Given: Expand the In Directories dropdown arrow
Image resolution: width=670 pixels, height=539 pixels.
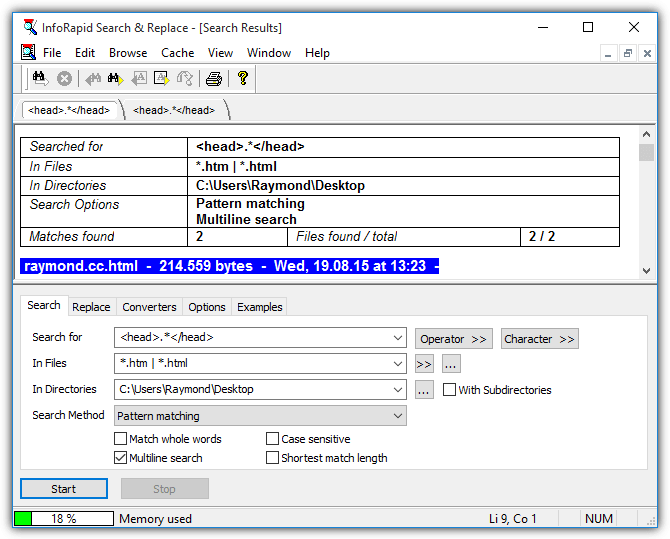Looking at the screenshot, I should [397, 390].
